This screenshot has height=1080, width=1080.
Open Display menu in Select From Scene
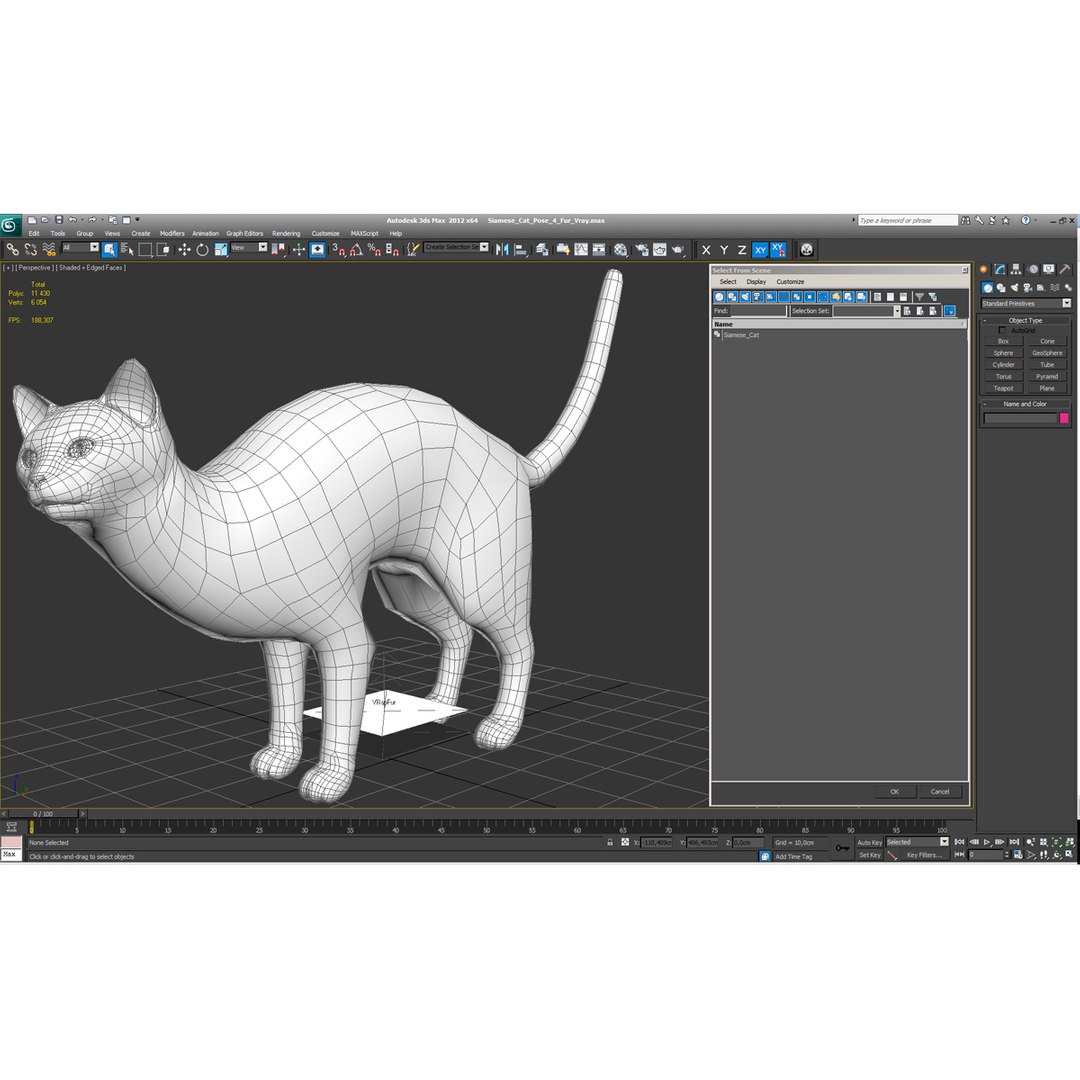coord(756,282)
